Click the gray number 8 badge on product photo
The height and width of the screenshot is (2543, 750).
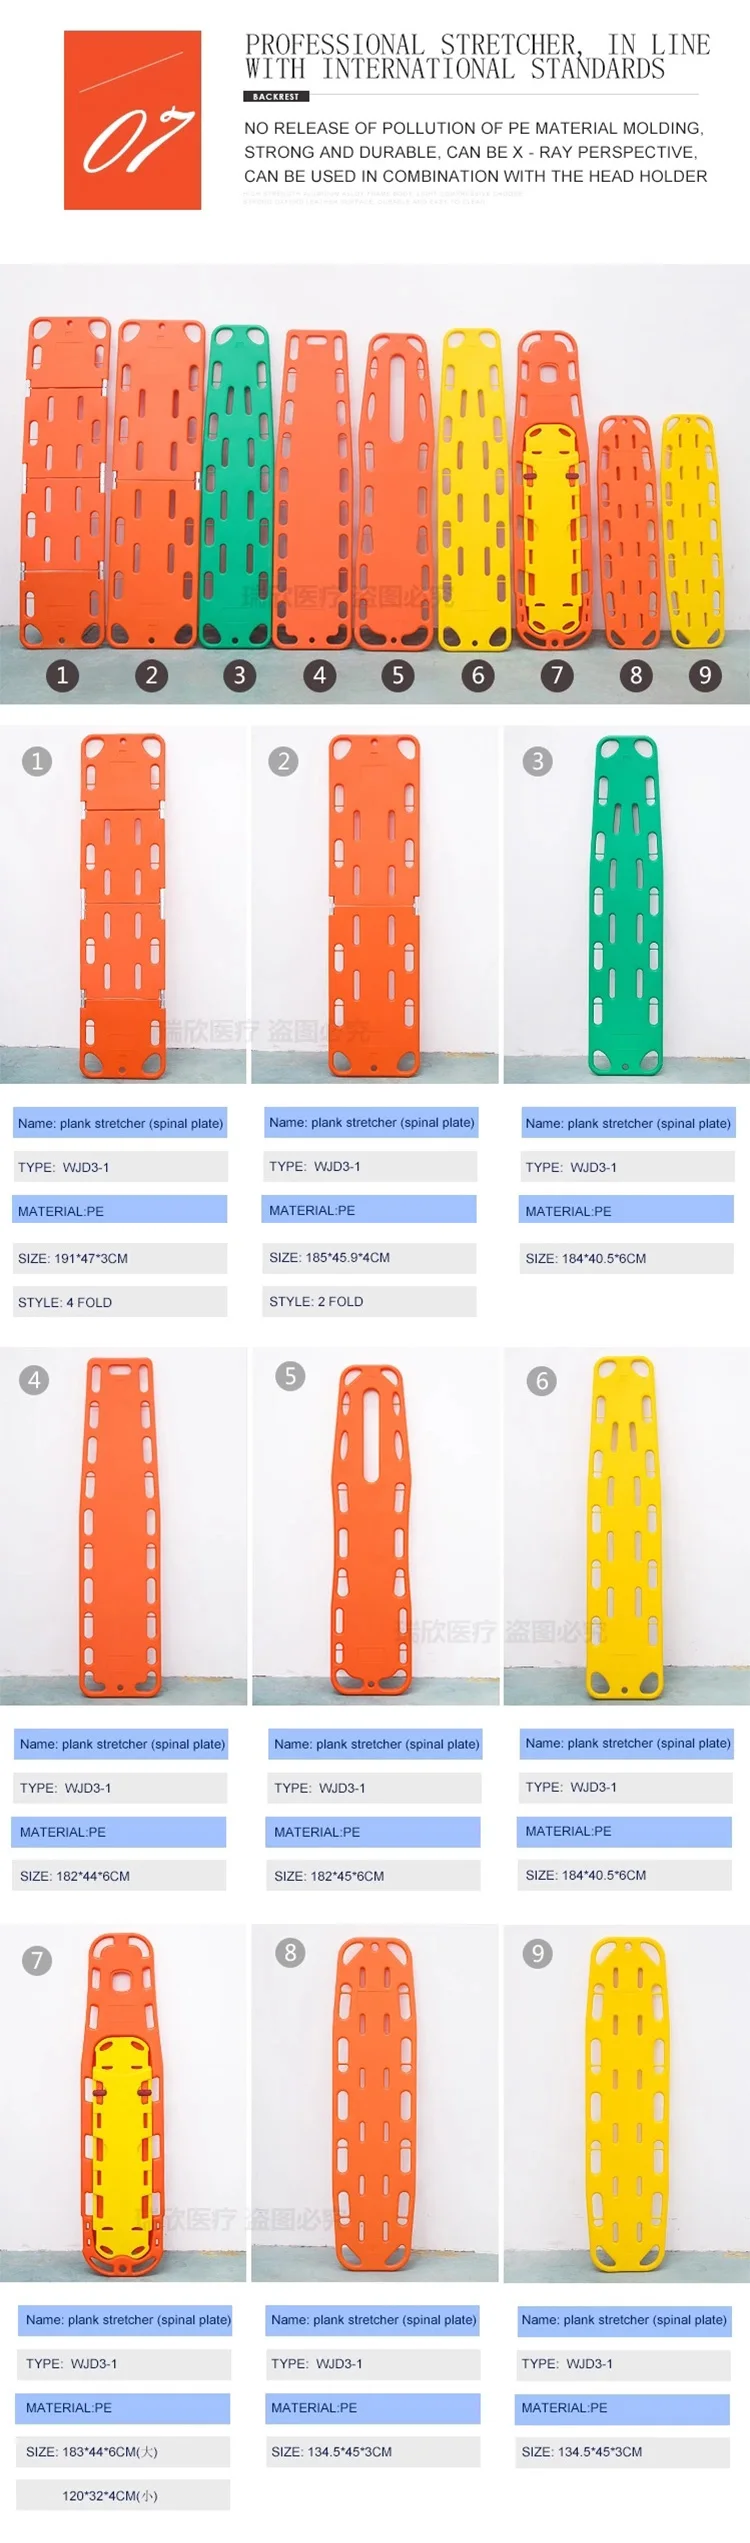tap(290, 1952)
